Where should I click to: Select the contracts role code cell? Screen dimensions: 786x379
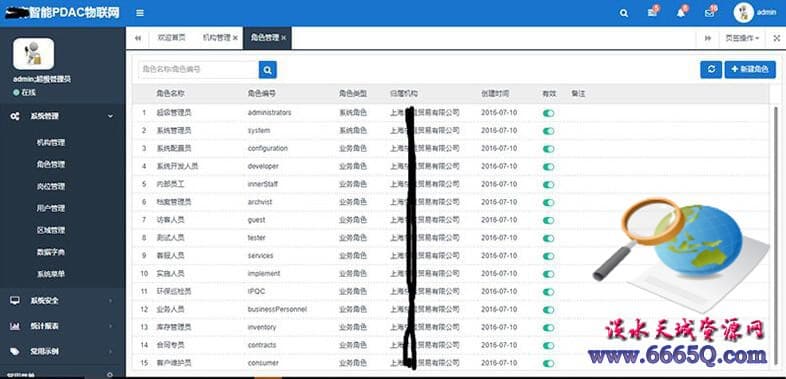(262, 345)
